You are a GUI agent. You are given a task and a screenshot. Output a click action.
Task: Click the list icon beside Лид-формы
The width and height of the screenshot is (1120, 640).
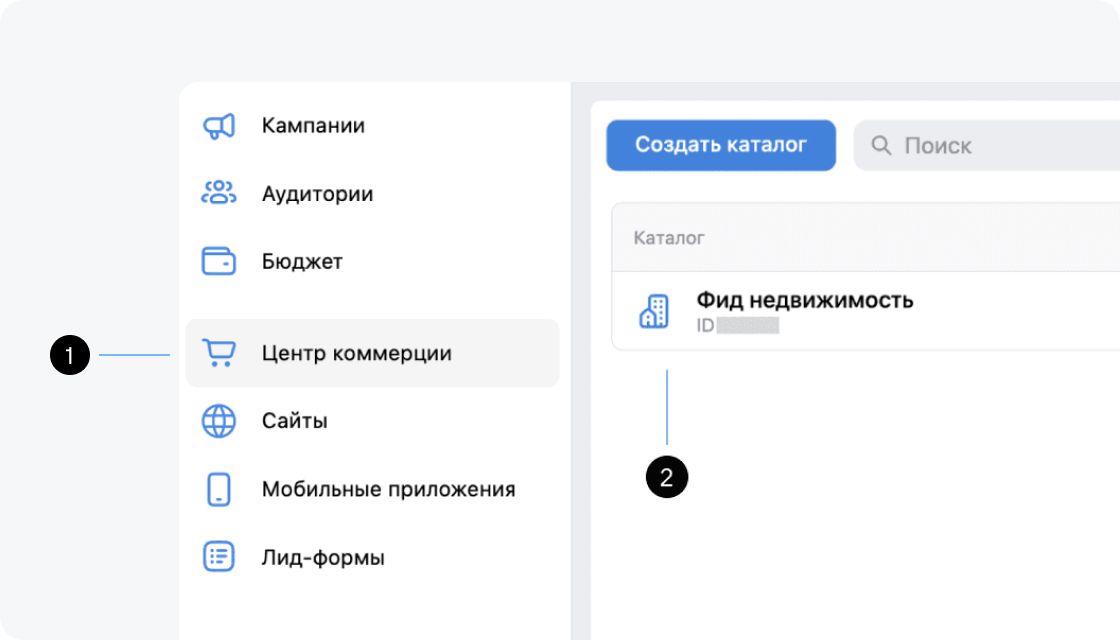[219, 556]
